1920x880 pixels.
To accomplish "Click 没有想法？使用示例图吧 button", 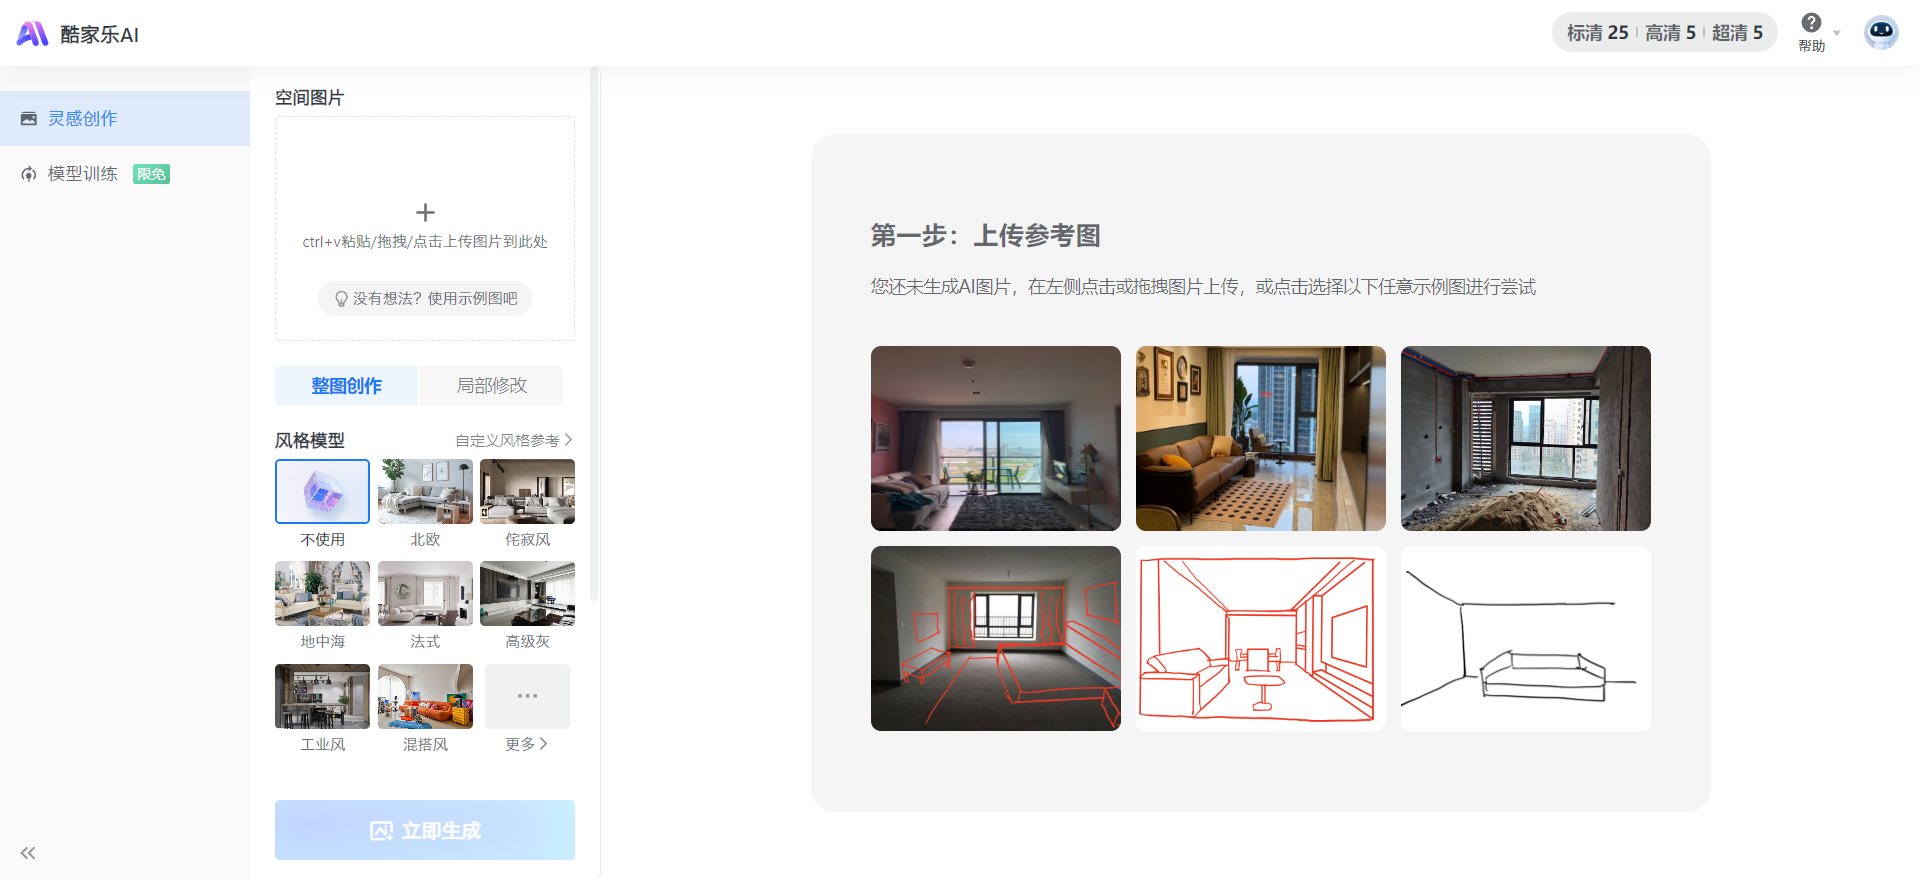I will 425,298.
